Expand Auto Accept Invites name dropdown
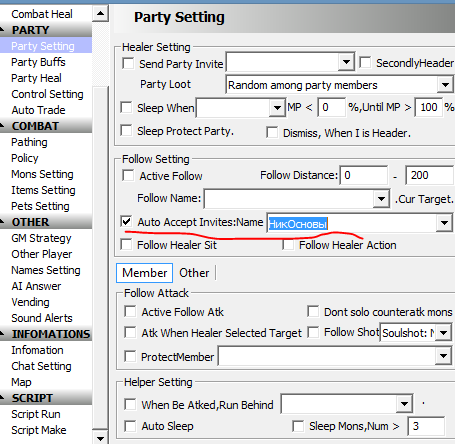The image size is (455, 444). click(x=444, y=223)
